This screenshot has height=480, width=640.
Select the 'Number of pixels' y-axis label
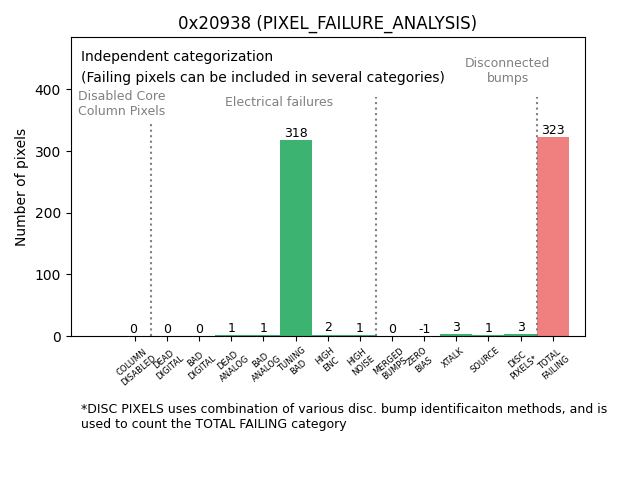click(22, 187)
